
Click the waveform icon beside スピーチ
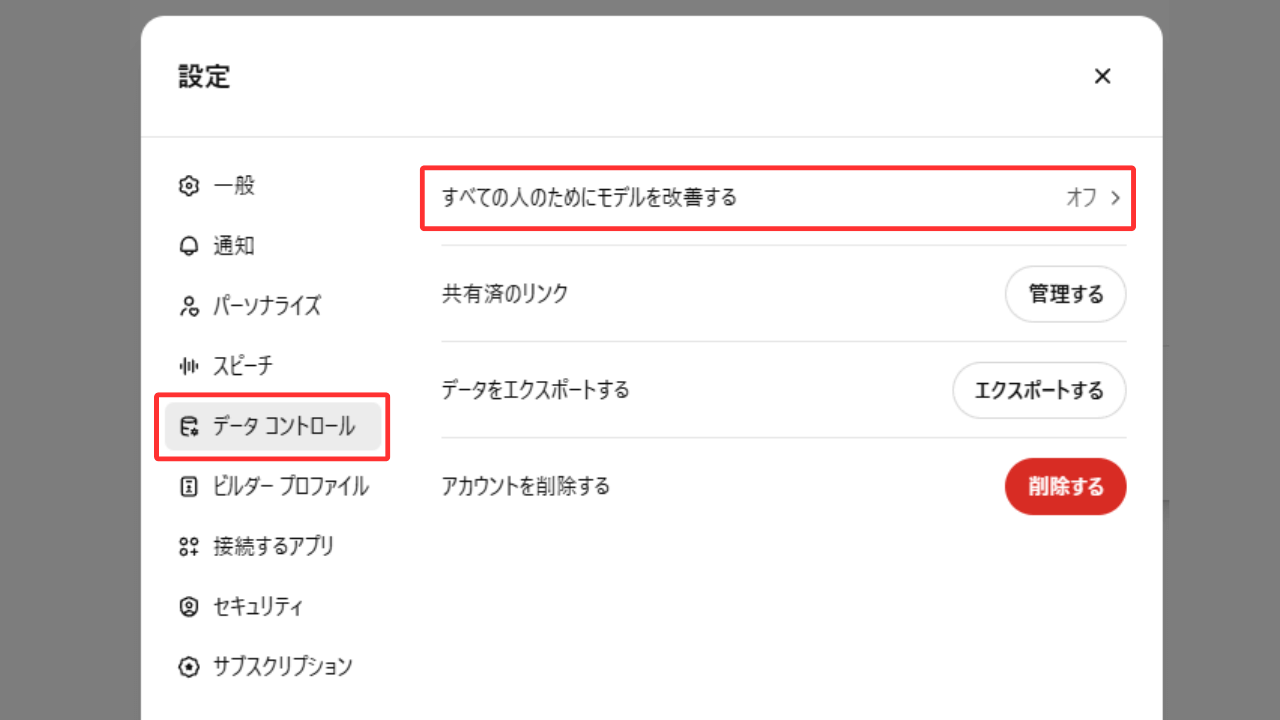188,366
